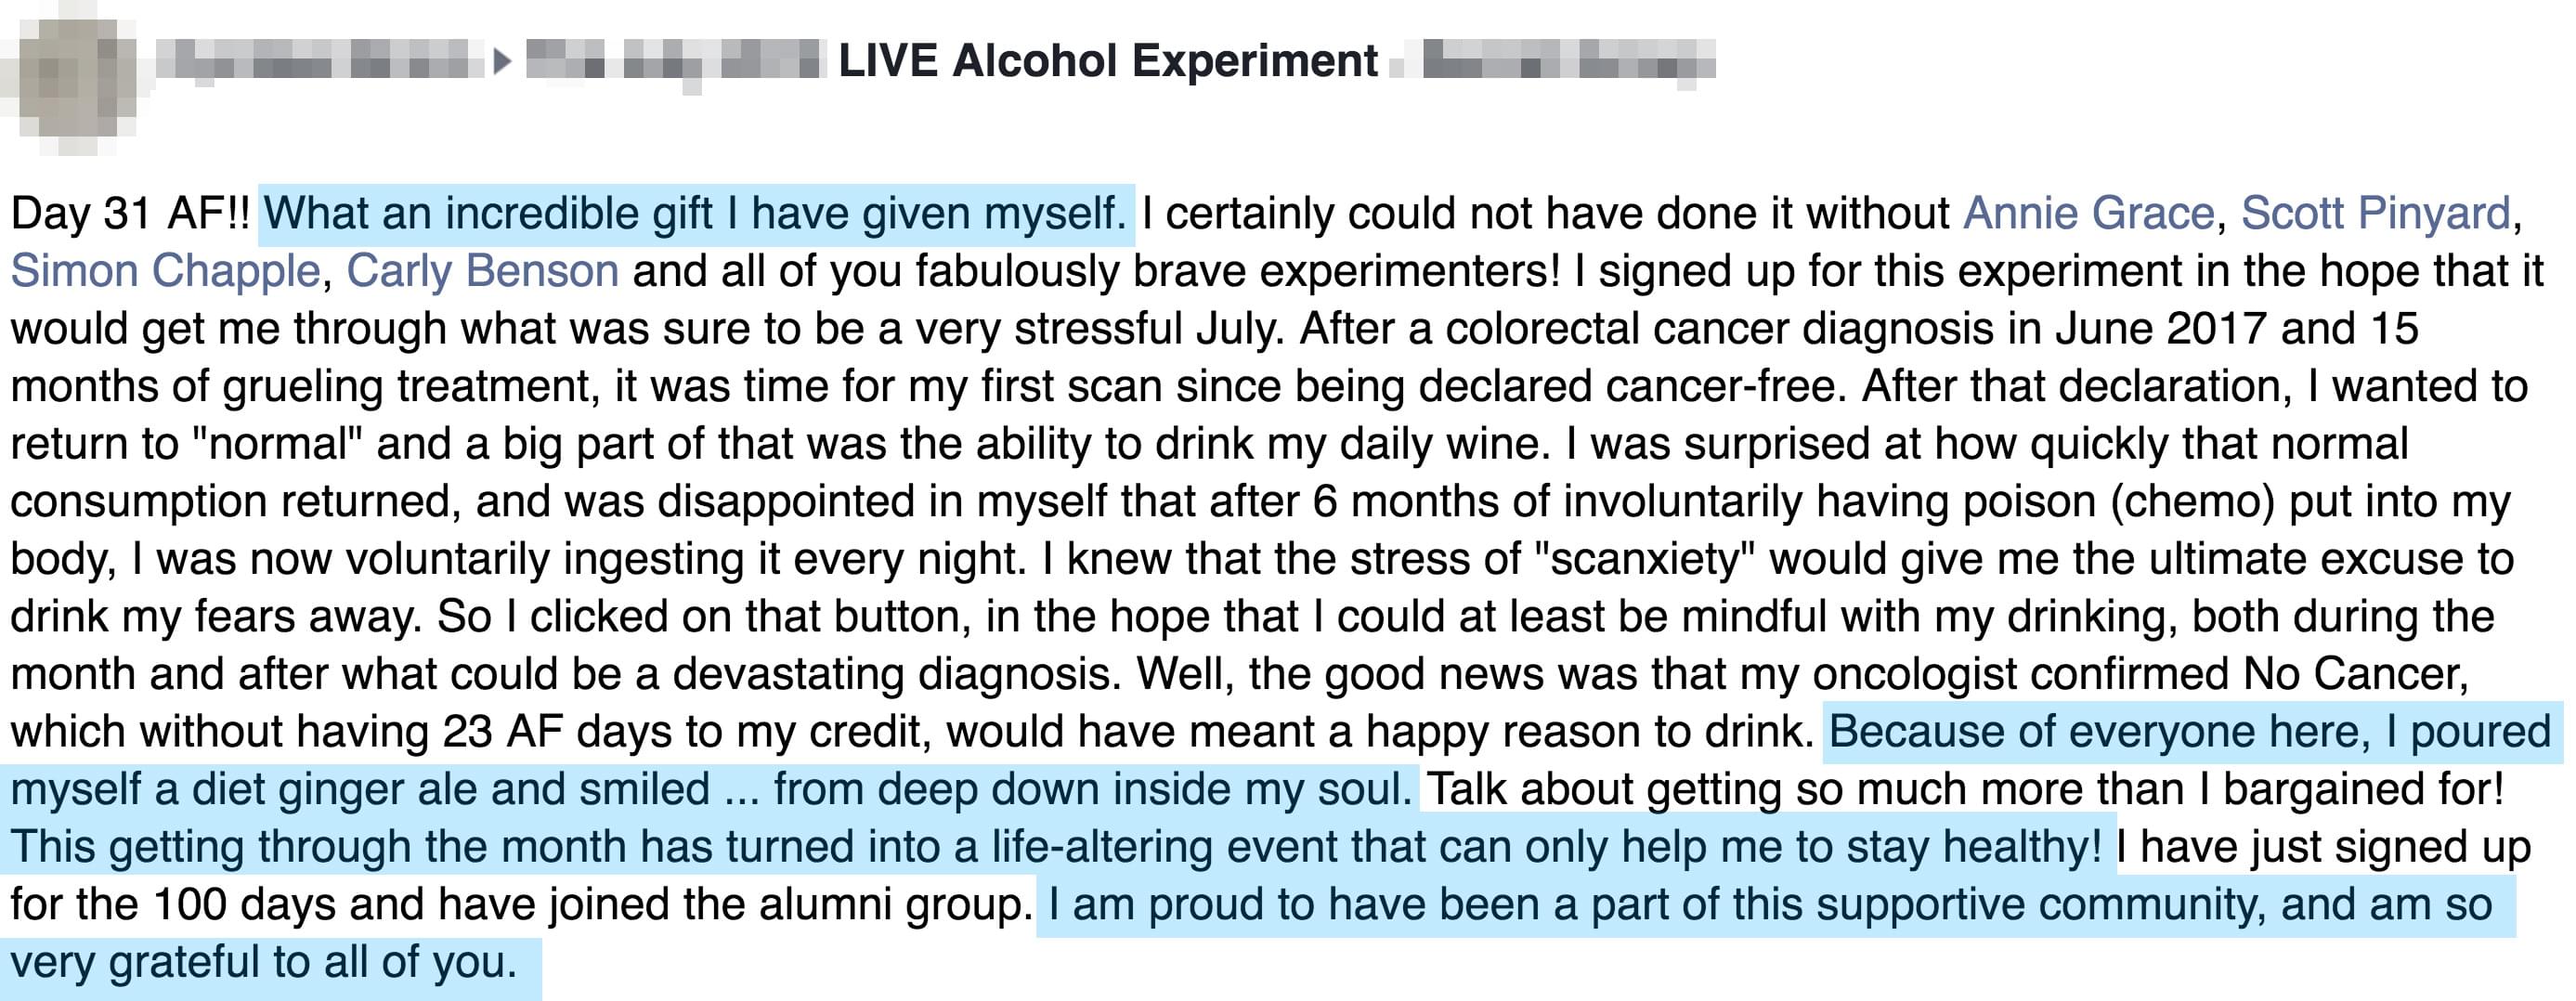Viewport: 2576px width, 1001px height.
Task: Open the blurred poster name beside avatar
Action: pyautogui.click(x=316, y=62)
